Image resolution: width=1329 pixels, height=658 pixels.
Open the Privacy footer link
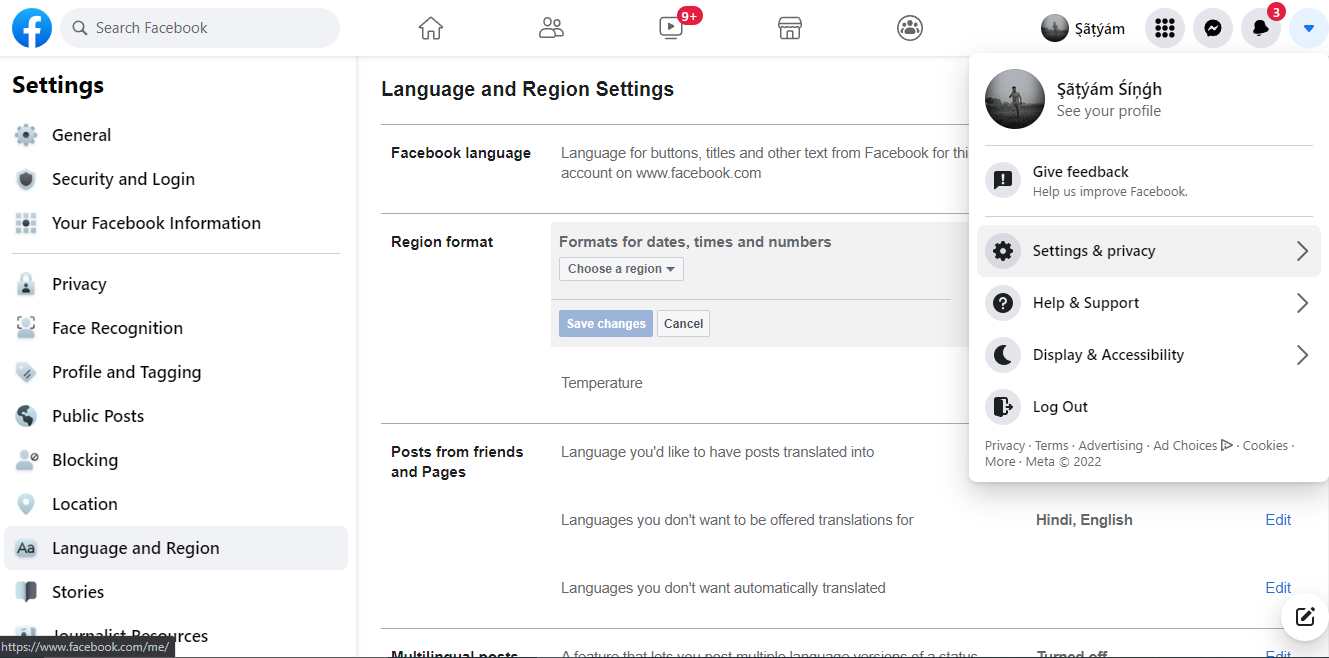(1005, 446)
